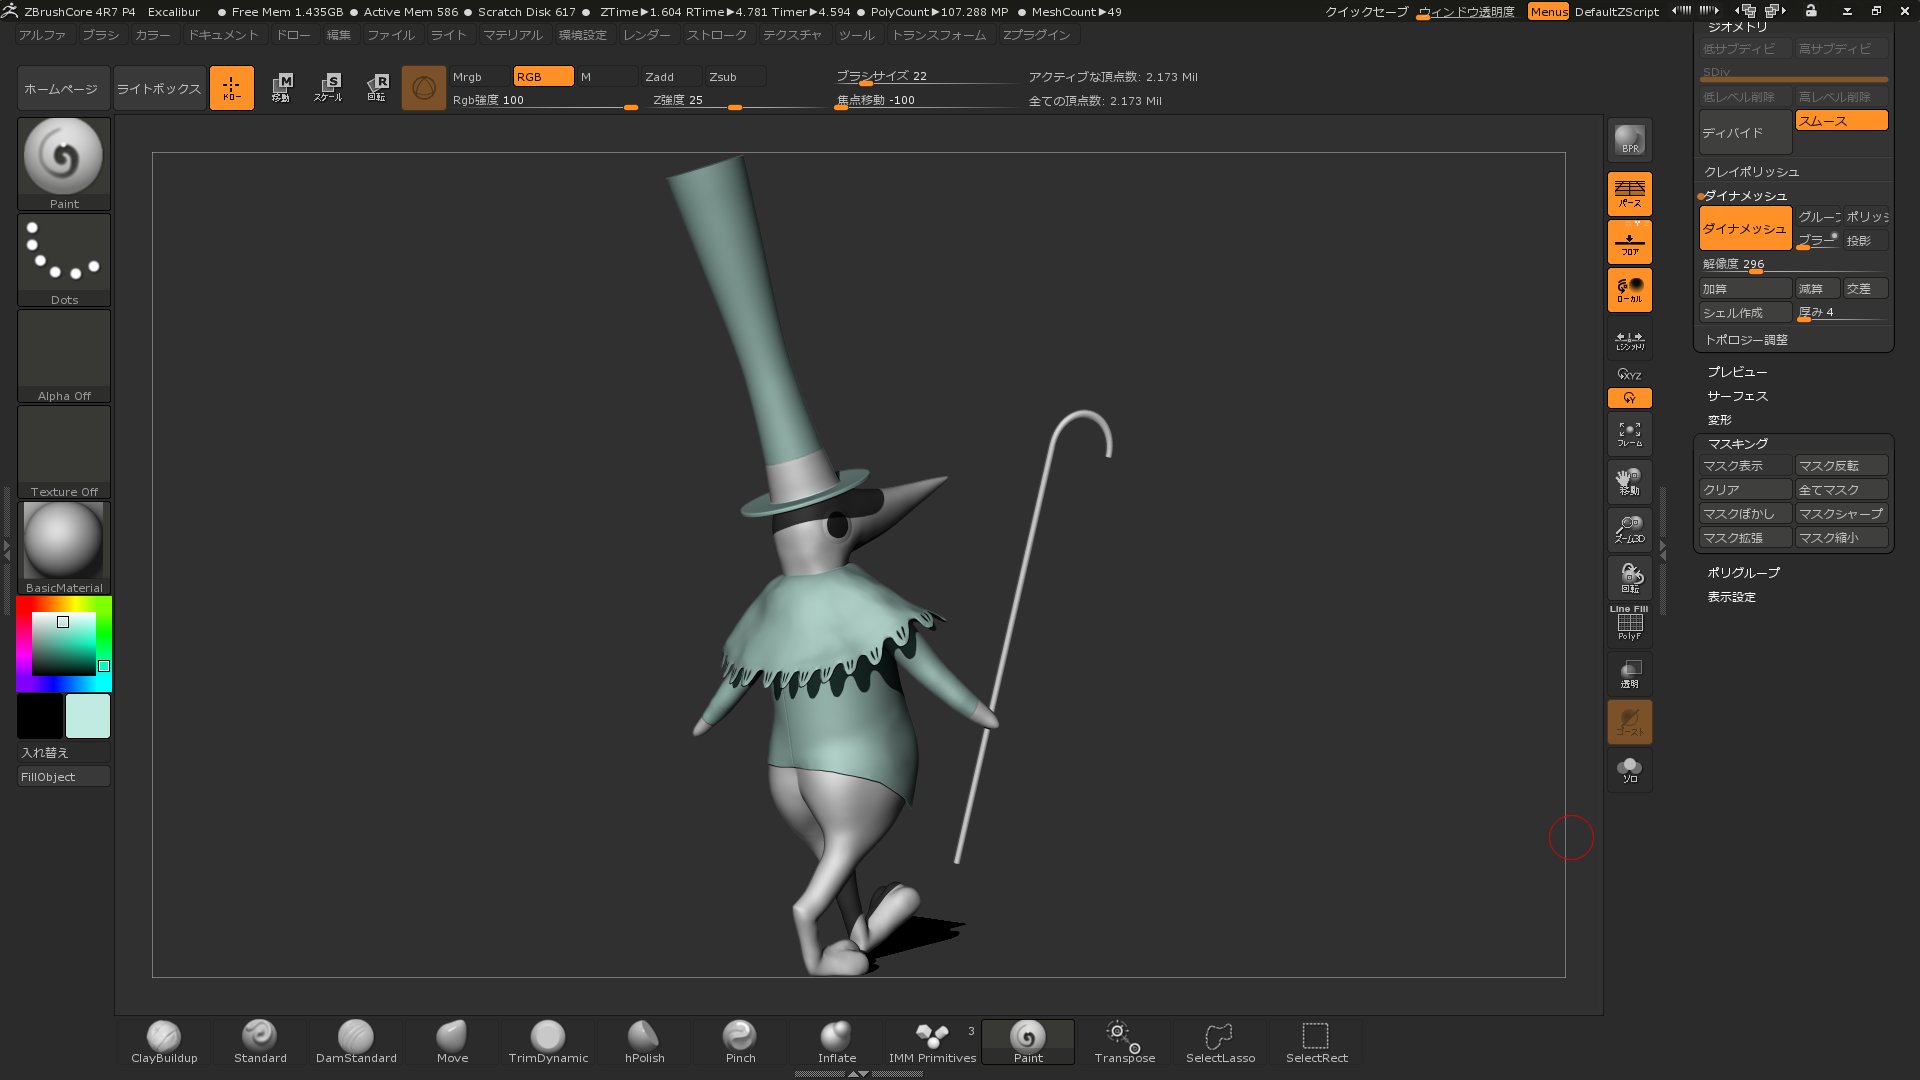Click the ライトボックス button
The width and height of the screenshot is (1920, 1080).
(x=159, y=89)
